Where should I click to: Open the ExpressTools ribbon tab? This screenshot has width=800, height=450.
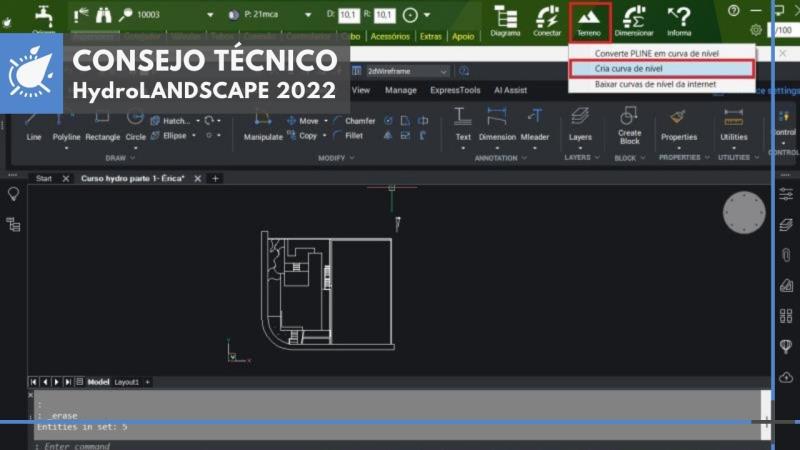pos(455,90)
